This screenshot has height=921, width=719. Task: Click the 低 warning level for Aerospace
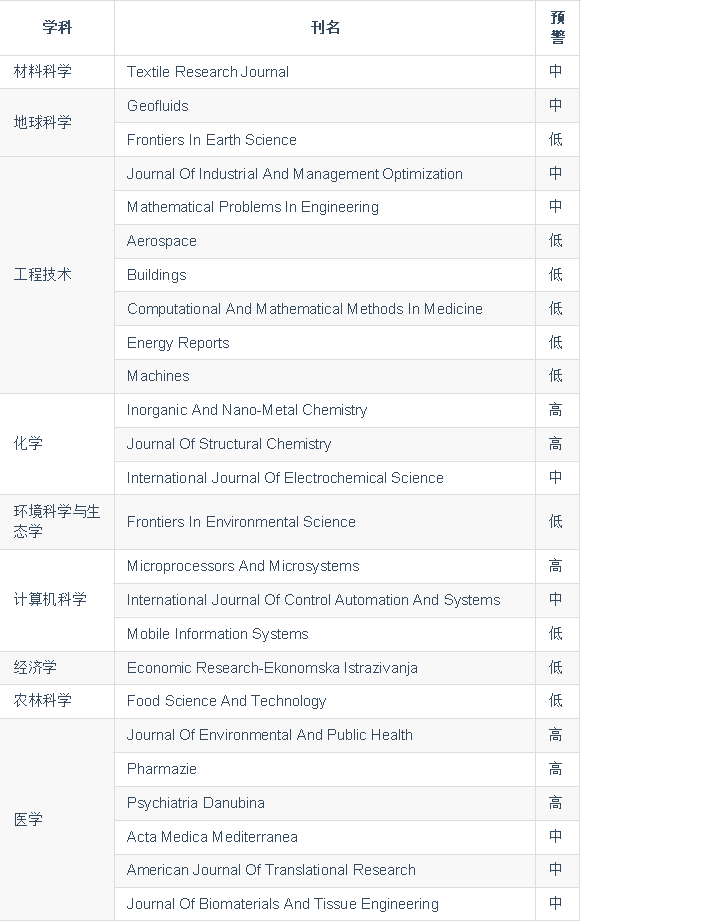click(556, 241)
